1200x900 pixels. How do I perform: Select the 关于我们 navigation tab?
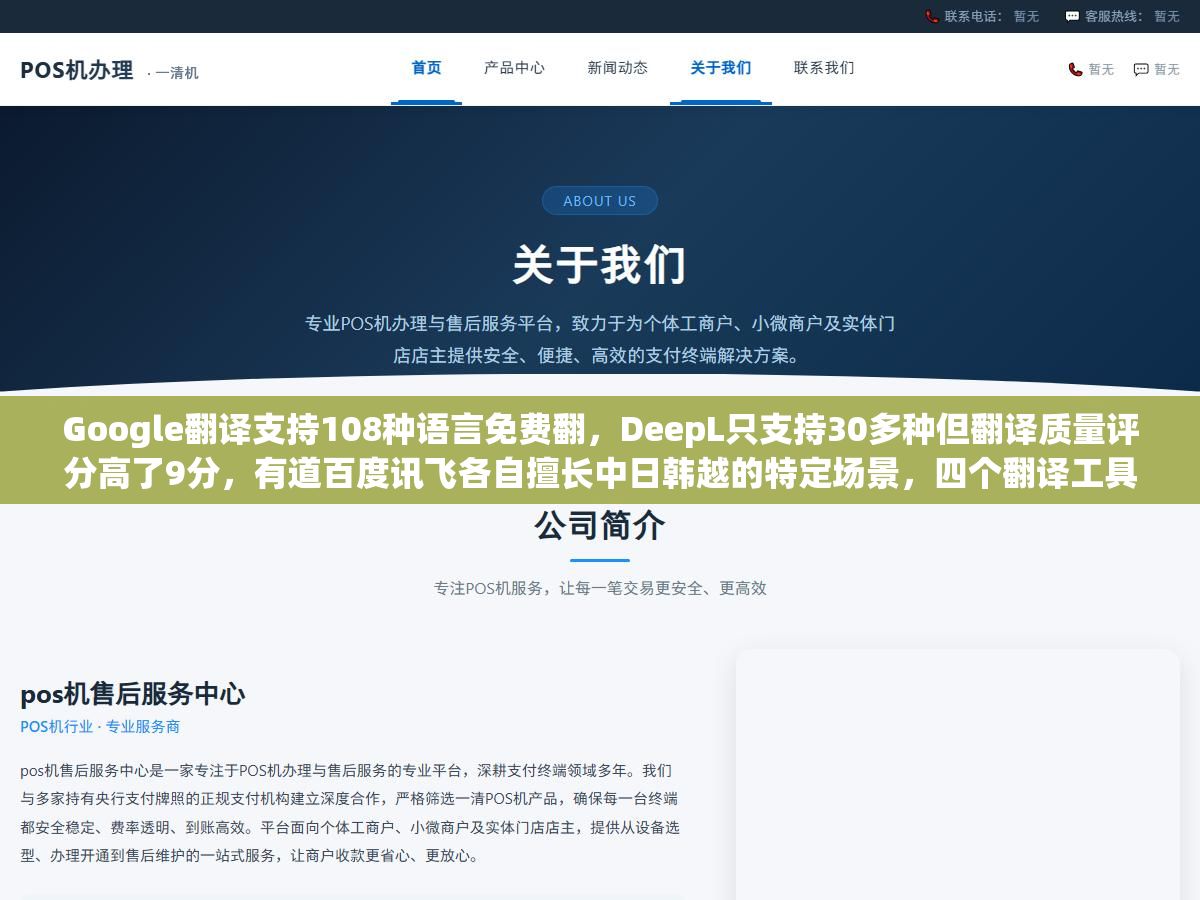[x=720, y=68]
